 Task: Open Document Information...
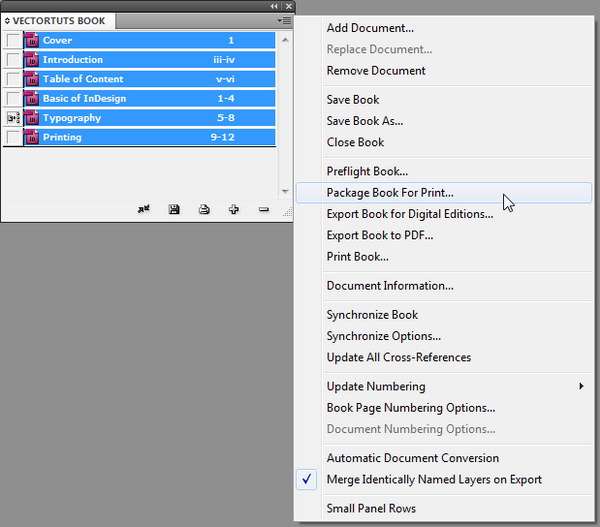coord(390,286)
